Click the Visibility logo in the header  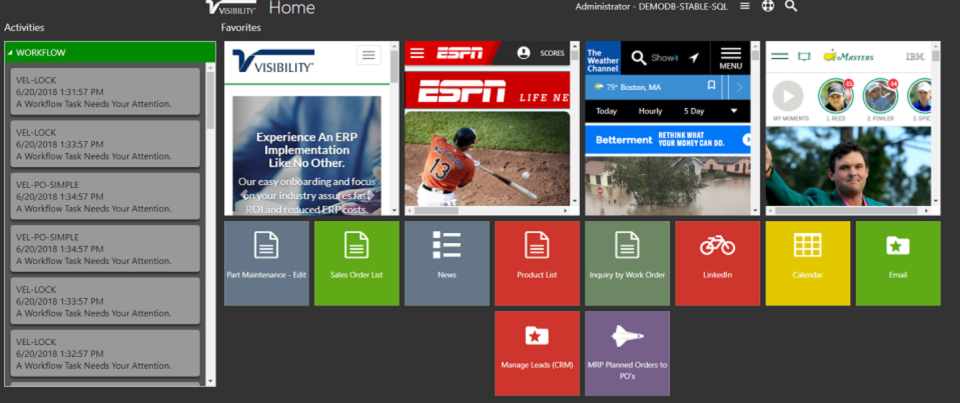pos(231,7)
